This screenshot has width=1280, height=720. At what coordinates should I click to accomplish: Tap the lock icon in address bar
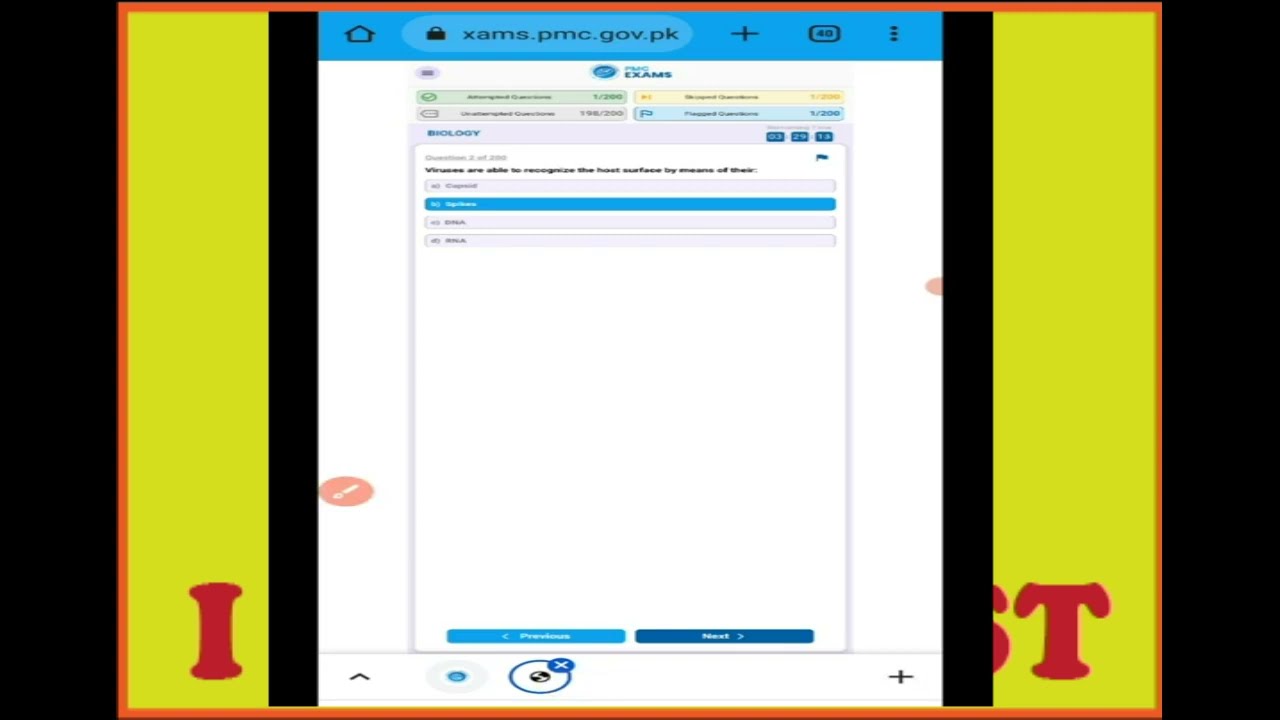tap(435, 34)
